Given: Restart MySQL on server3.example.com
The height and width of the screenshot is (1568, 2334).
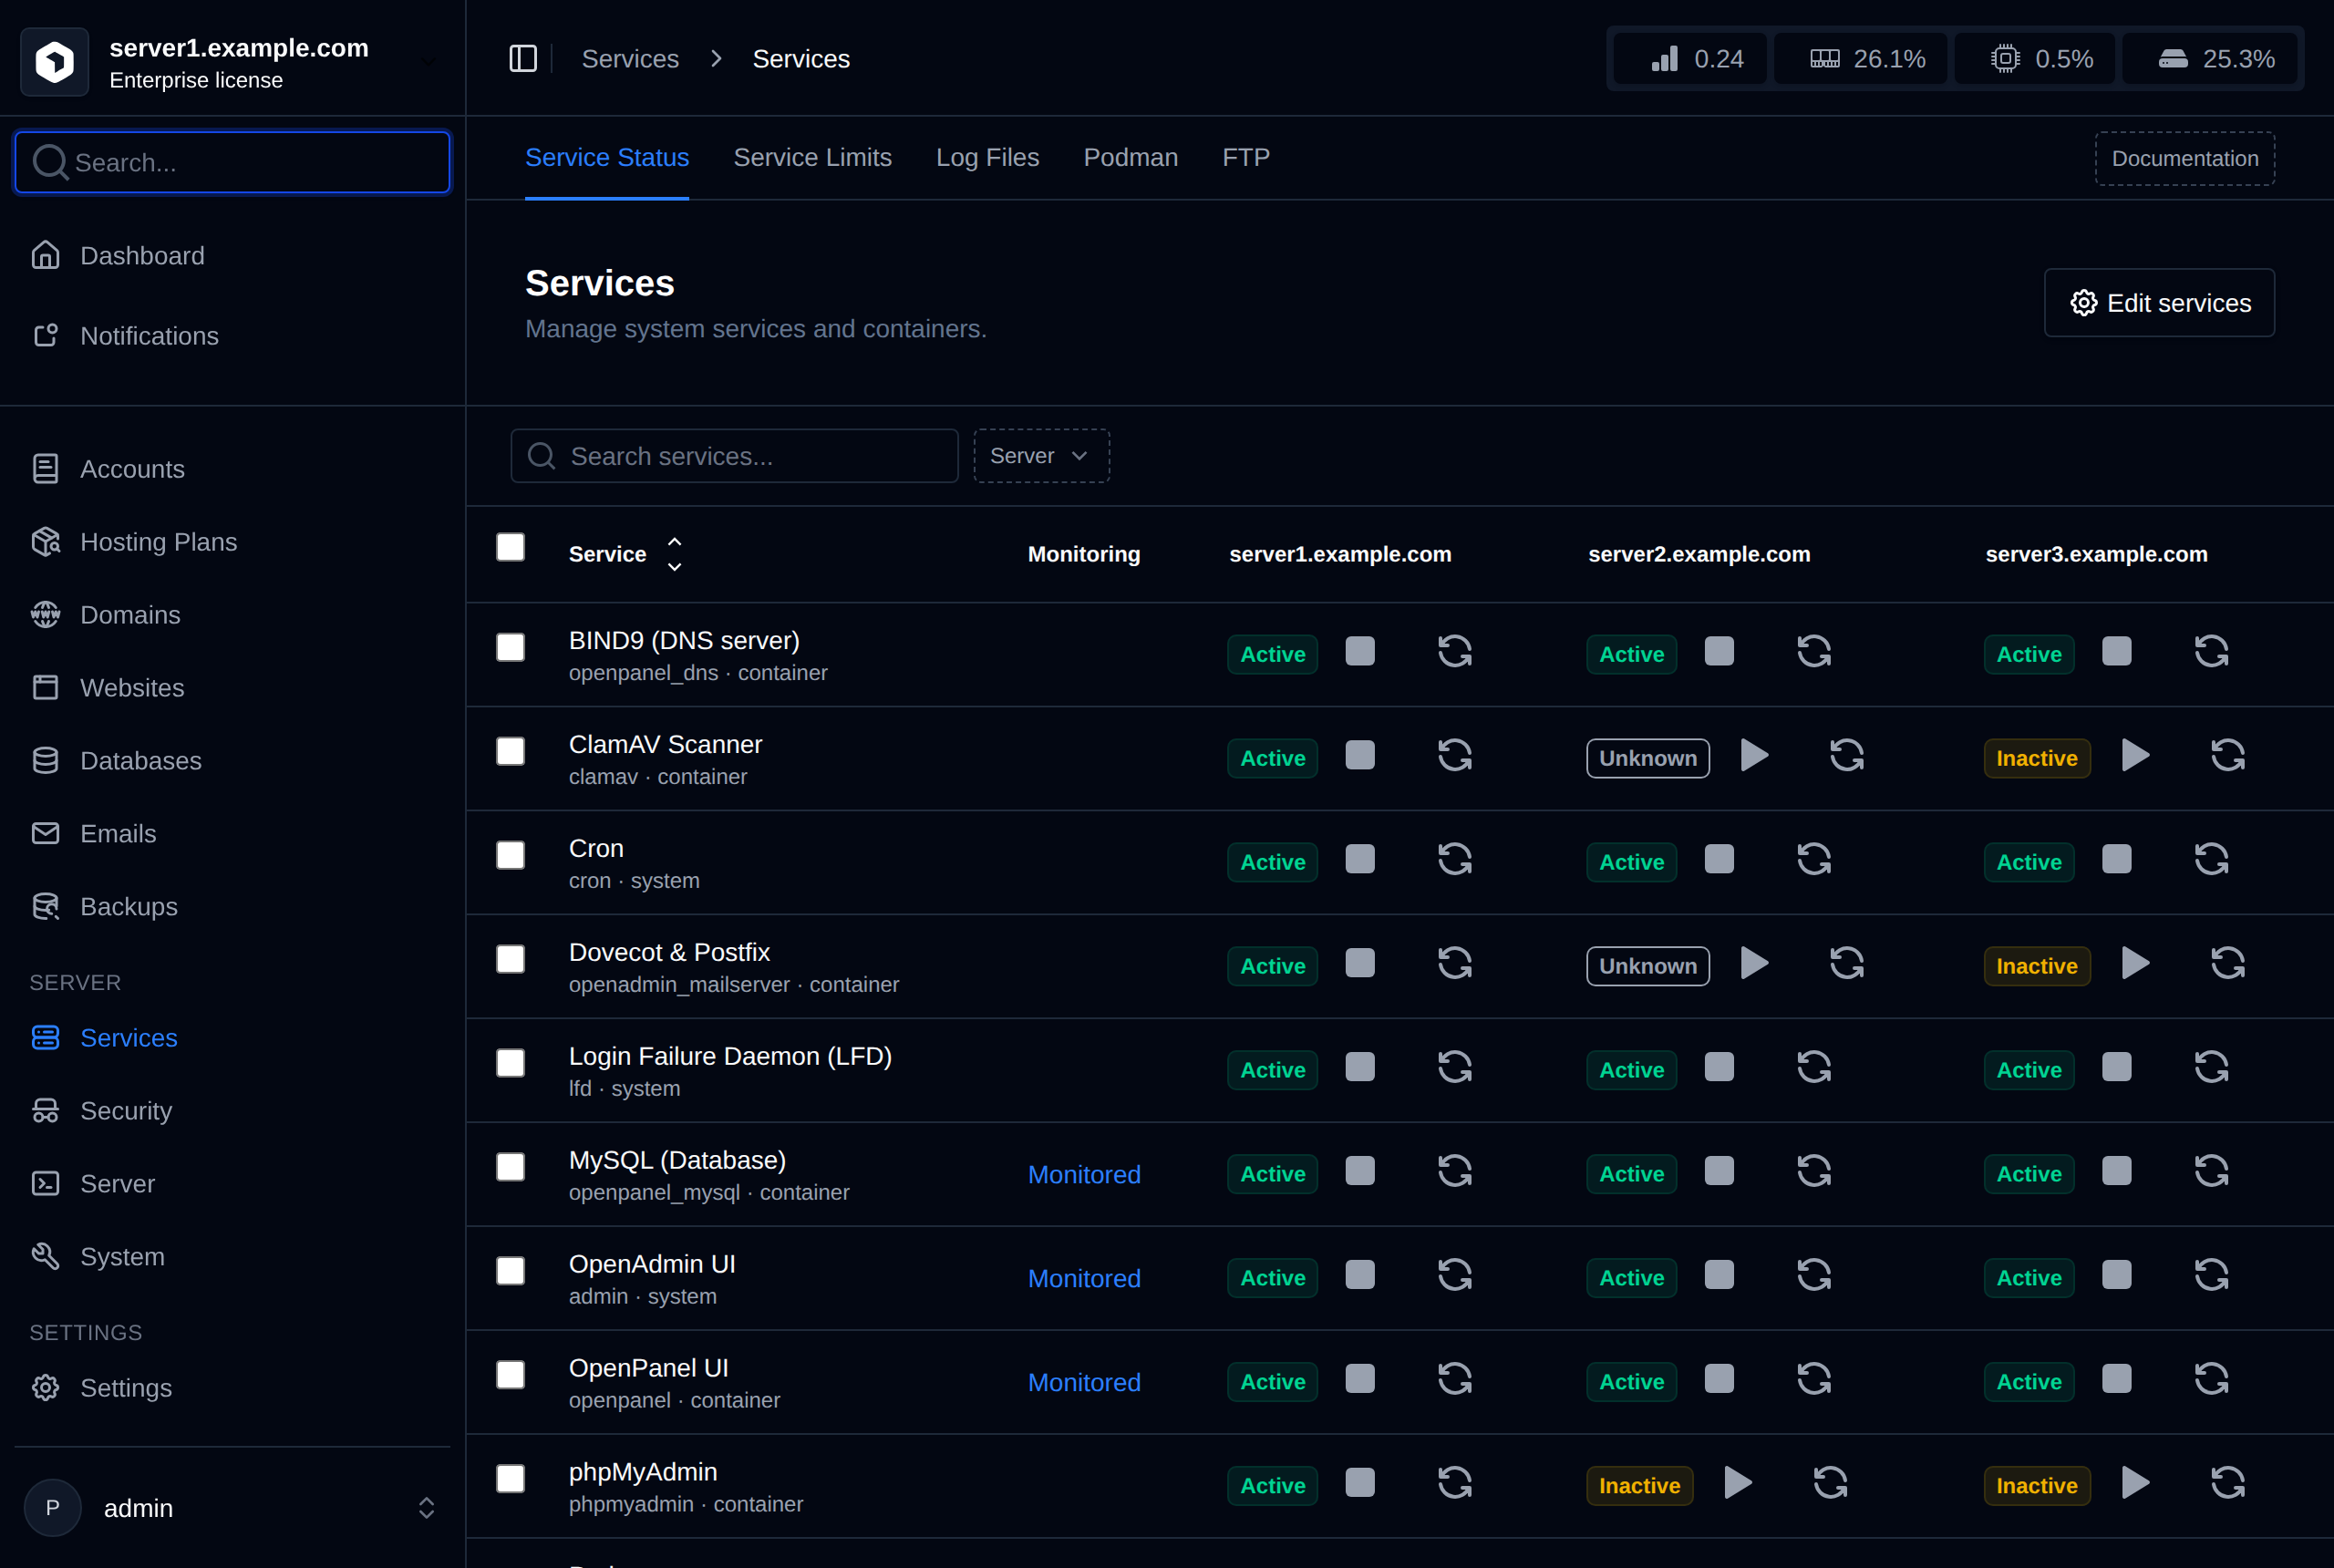Looking at the screenshot, I should click(x=2212, y=1171).
